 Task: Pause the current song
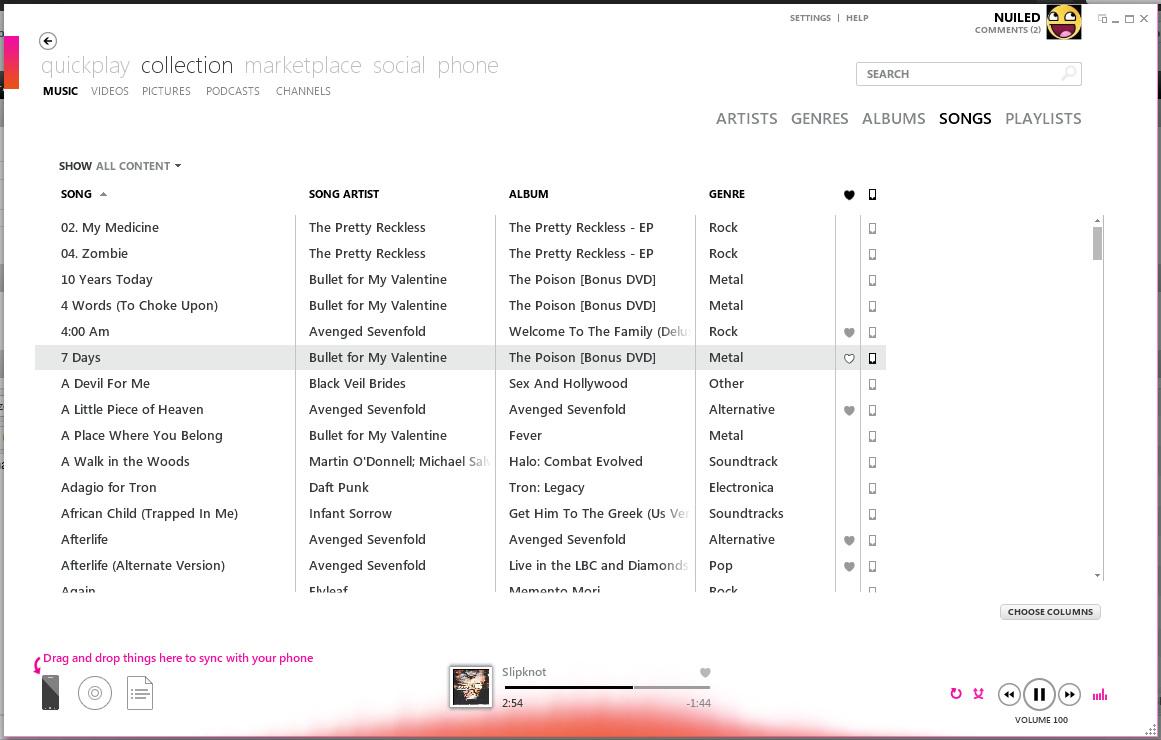[1039, 695]
